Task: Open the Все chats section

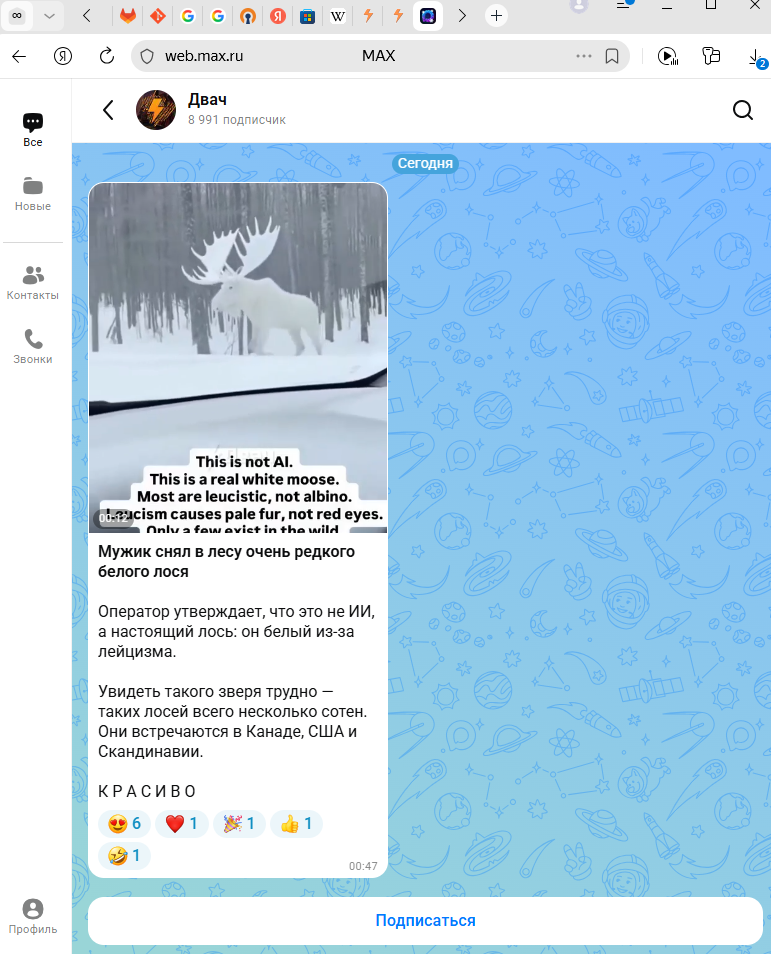Action: pos(33,130)
